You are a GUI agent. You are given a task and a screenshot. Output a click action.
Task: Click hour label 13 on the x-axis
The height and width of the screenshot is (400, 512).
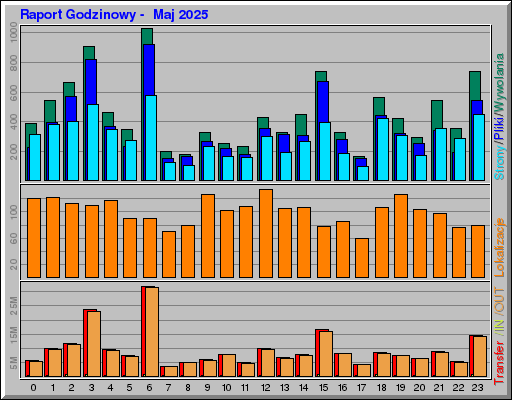coord(285,388)
